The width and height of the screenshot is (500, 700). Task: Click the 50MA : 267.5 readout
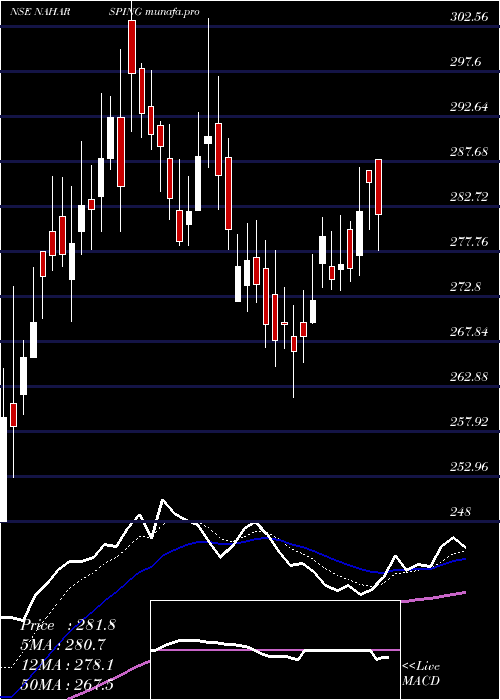pyautogui.click(x=67, y=685)
